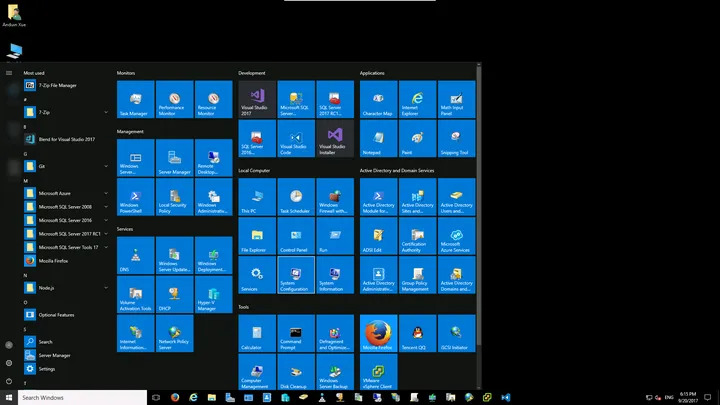This screenshot has height=405, width=720.
Task: Open the System Configuration tile
Action: coord(296,275)
